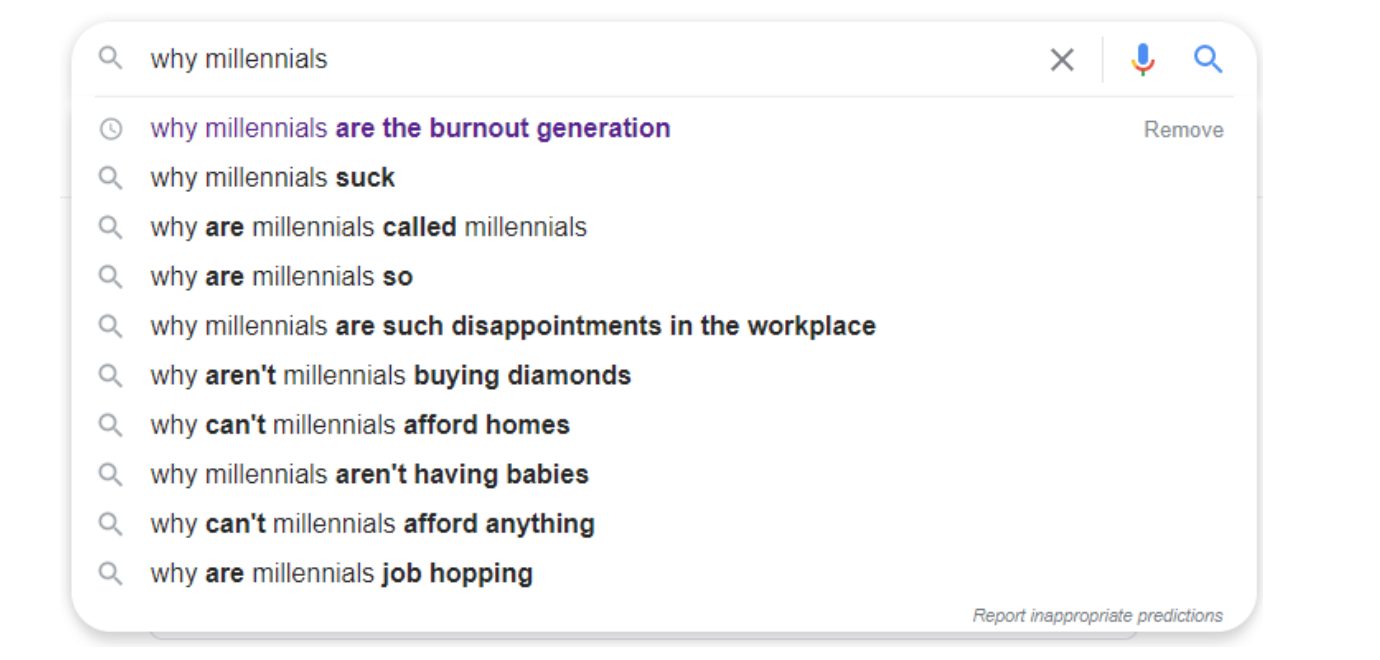
Task: Start voice search with microphone icon
Action: (x=1143, y=60)
